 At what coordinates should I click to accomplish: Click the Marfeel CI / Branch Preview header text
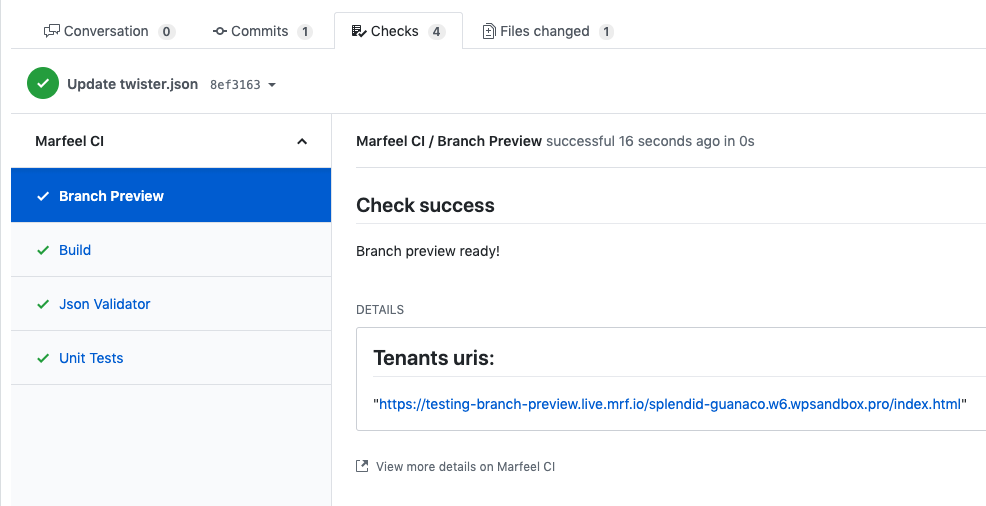(449, 141)
